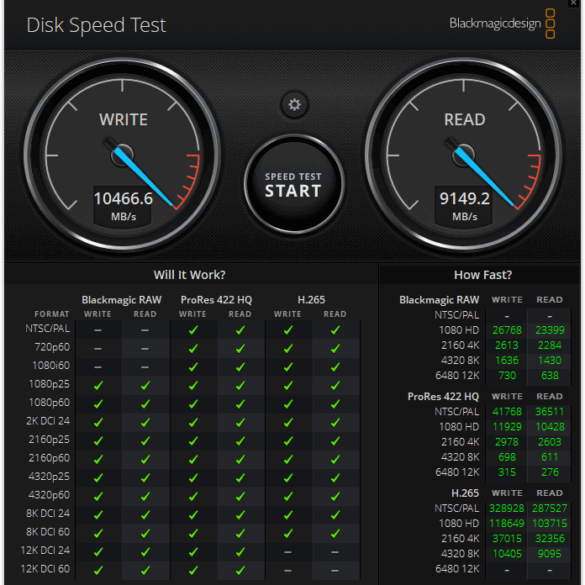Click the read gauge value 9149.2
The width and height of the screenshot is (585, 585).
click(x=464, y=198)
